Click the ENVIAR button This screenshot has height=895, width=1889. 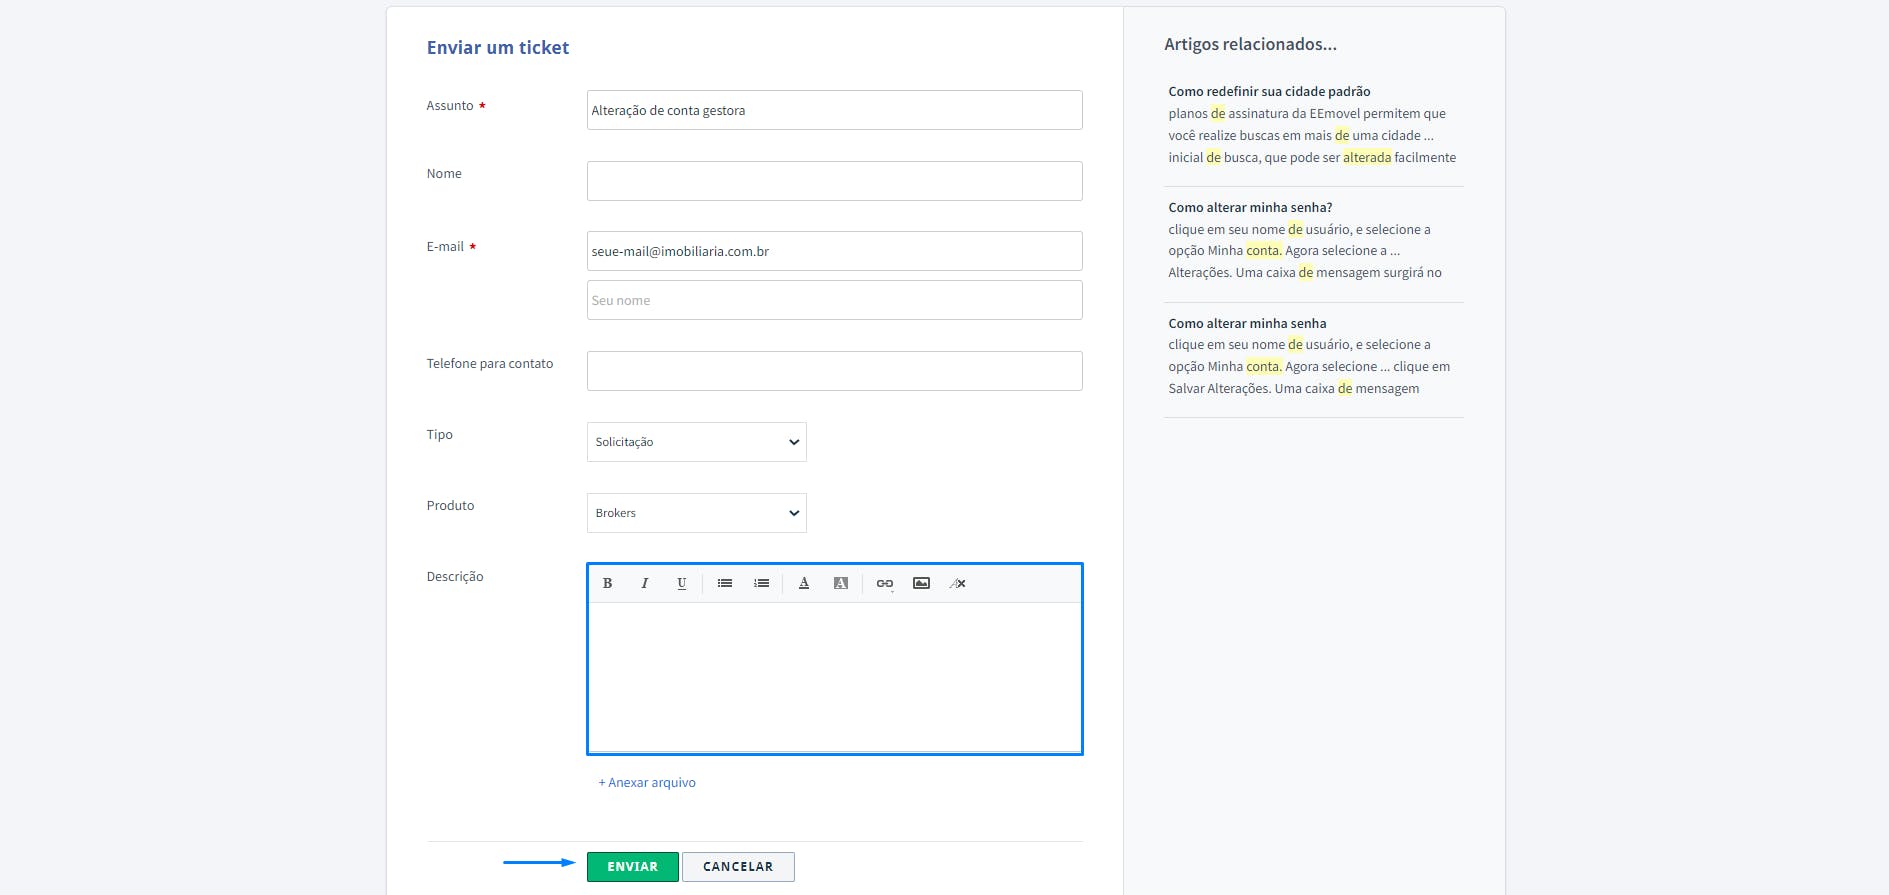point(633,867)
